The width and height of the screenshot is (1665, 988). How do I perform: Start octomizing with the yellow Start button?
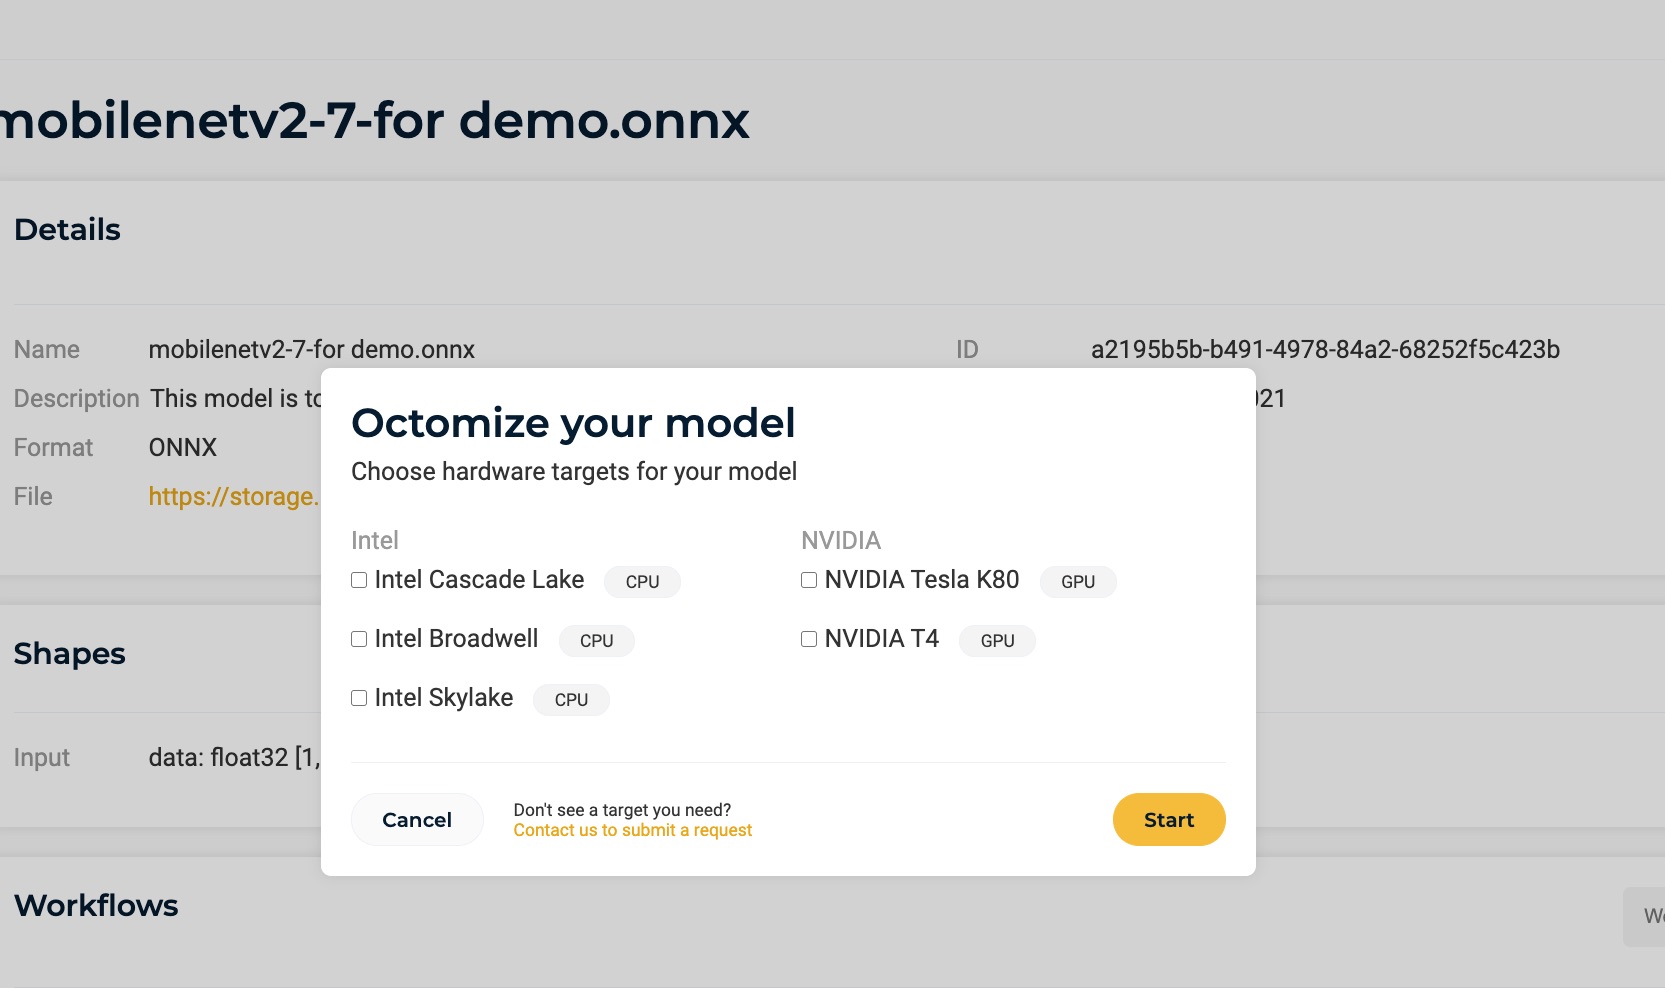1169,820
